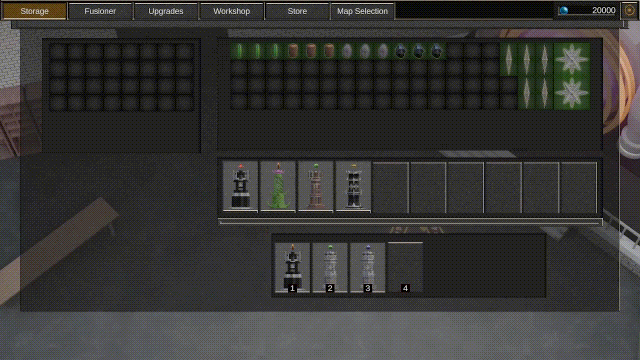The image size is (640, 360).
Task: Go to the Store tab
Action: [x=297, y=11]
